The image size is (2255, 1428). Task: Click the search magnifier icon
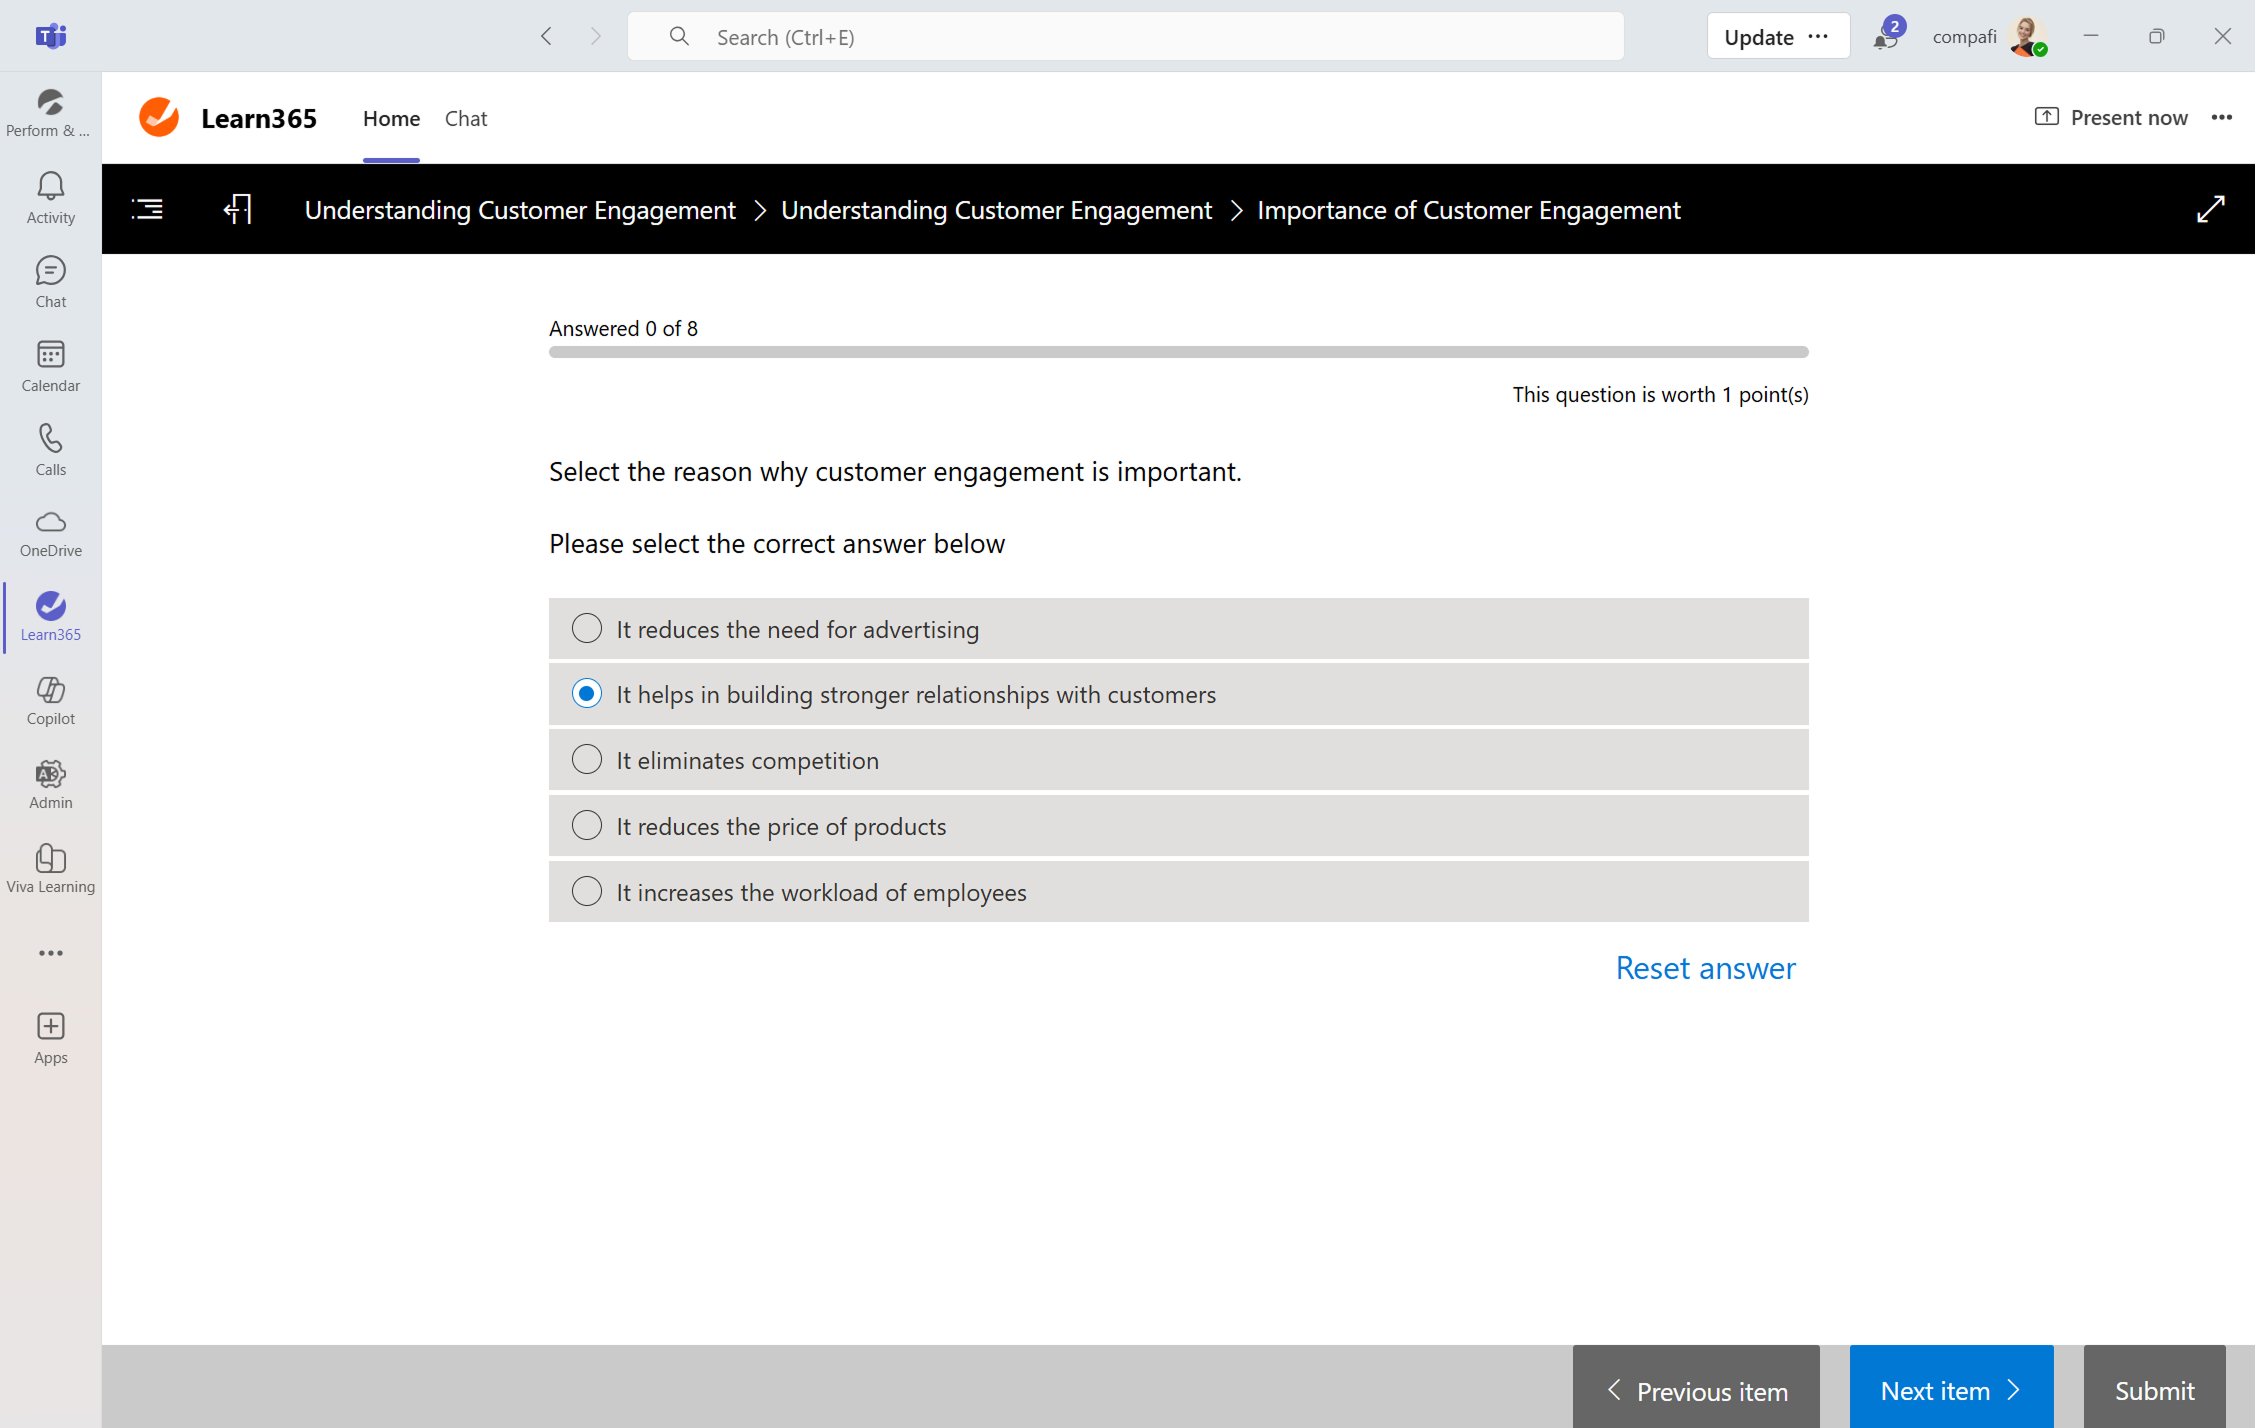(x=679, y=37)
